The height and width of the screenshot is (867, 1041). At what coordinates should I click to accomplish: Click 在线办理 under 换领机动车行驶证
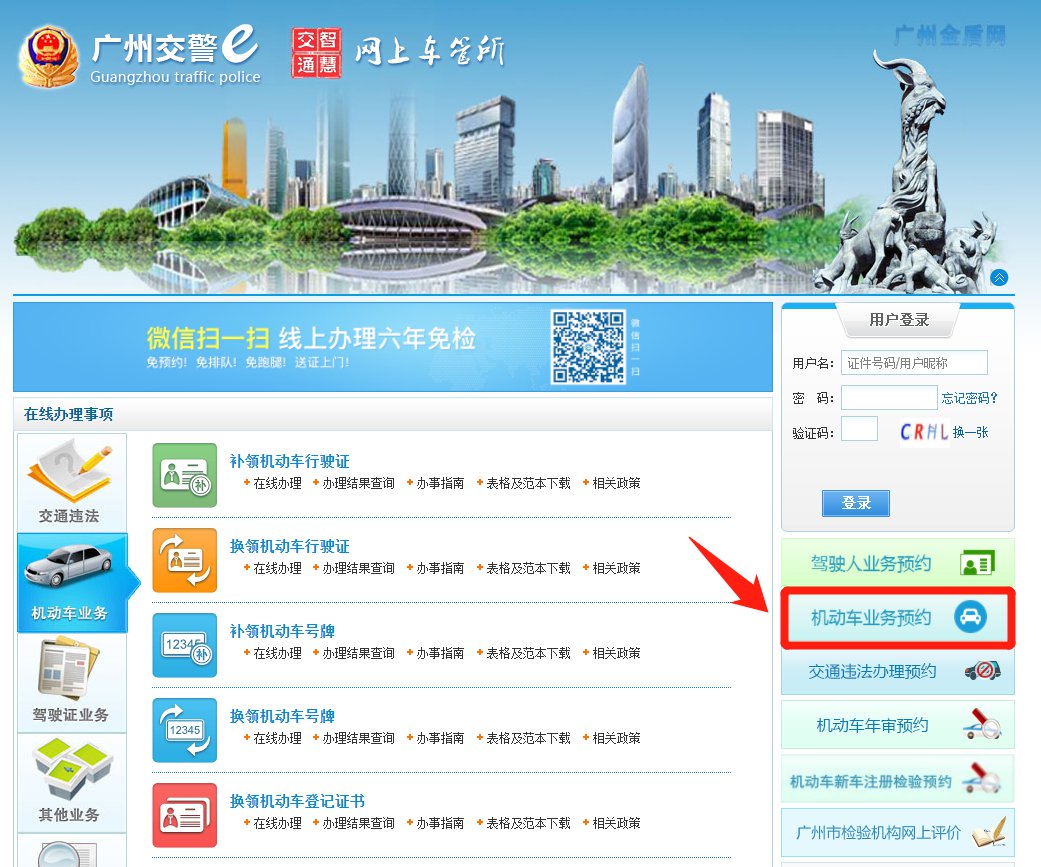tap(278, 568)
